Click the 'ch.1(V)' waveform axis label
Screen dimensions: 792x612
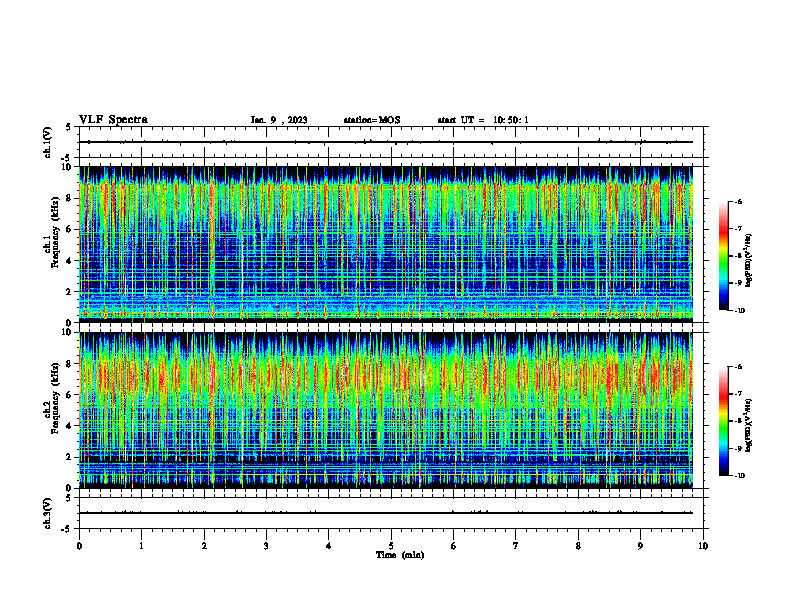(x=48, y=142)
